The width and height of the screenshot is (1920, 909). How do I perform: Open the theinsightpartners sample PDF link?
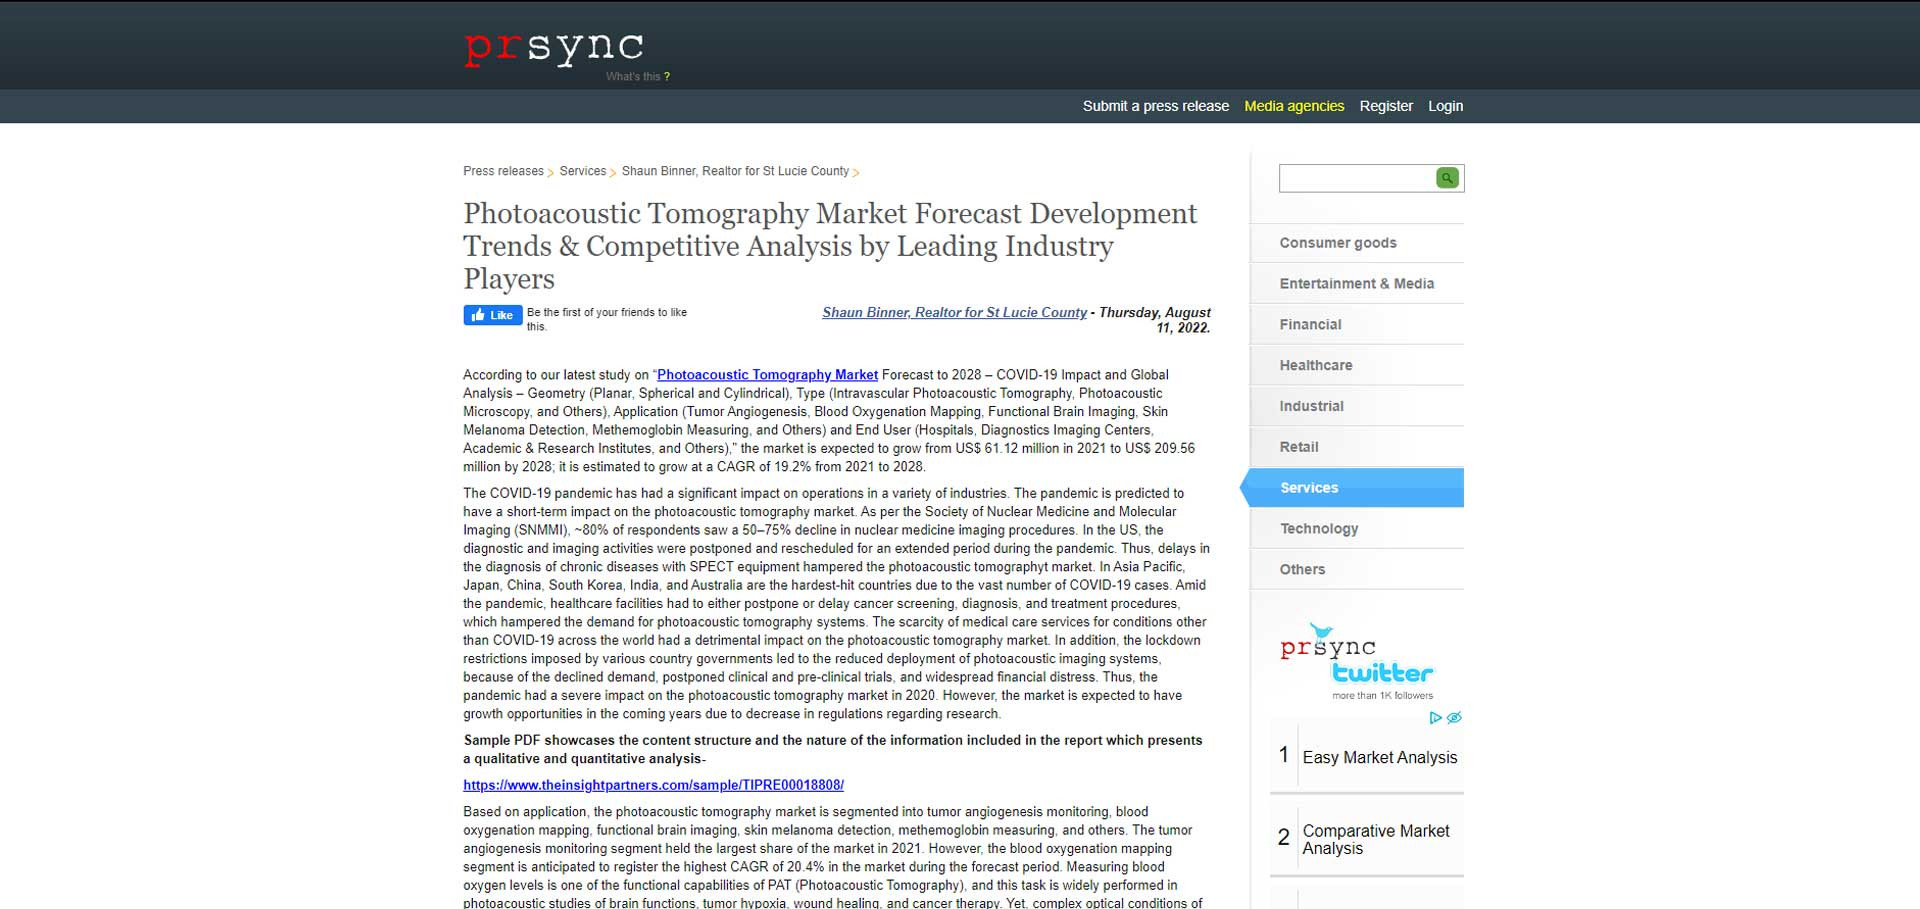[652, 786]
